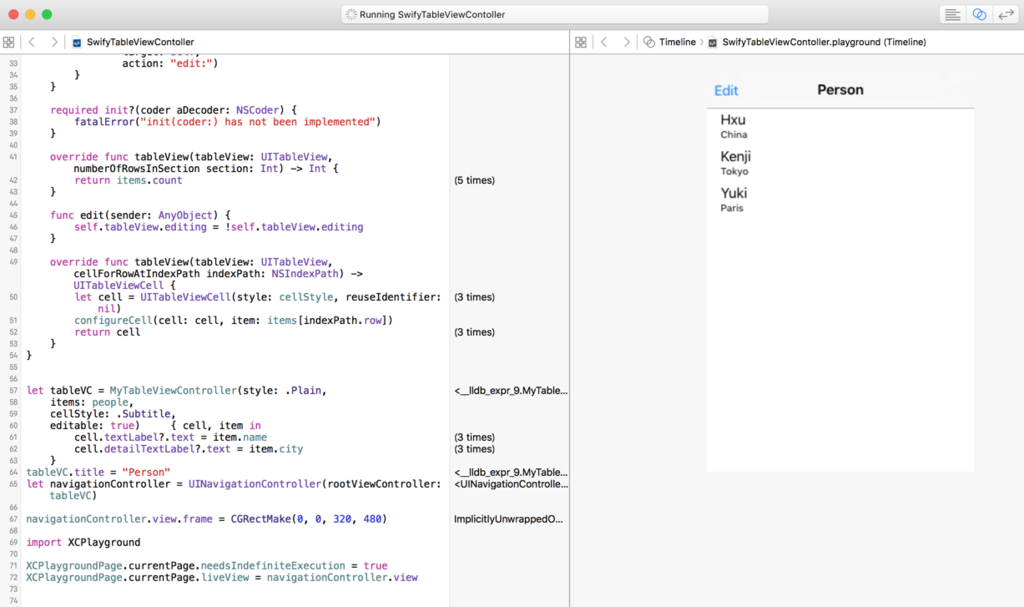This screenshot has width=1024, height=607.
Task: Click 'return items.count' on line 42
Action: (x=128, y=181)
